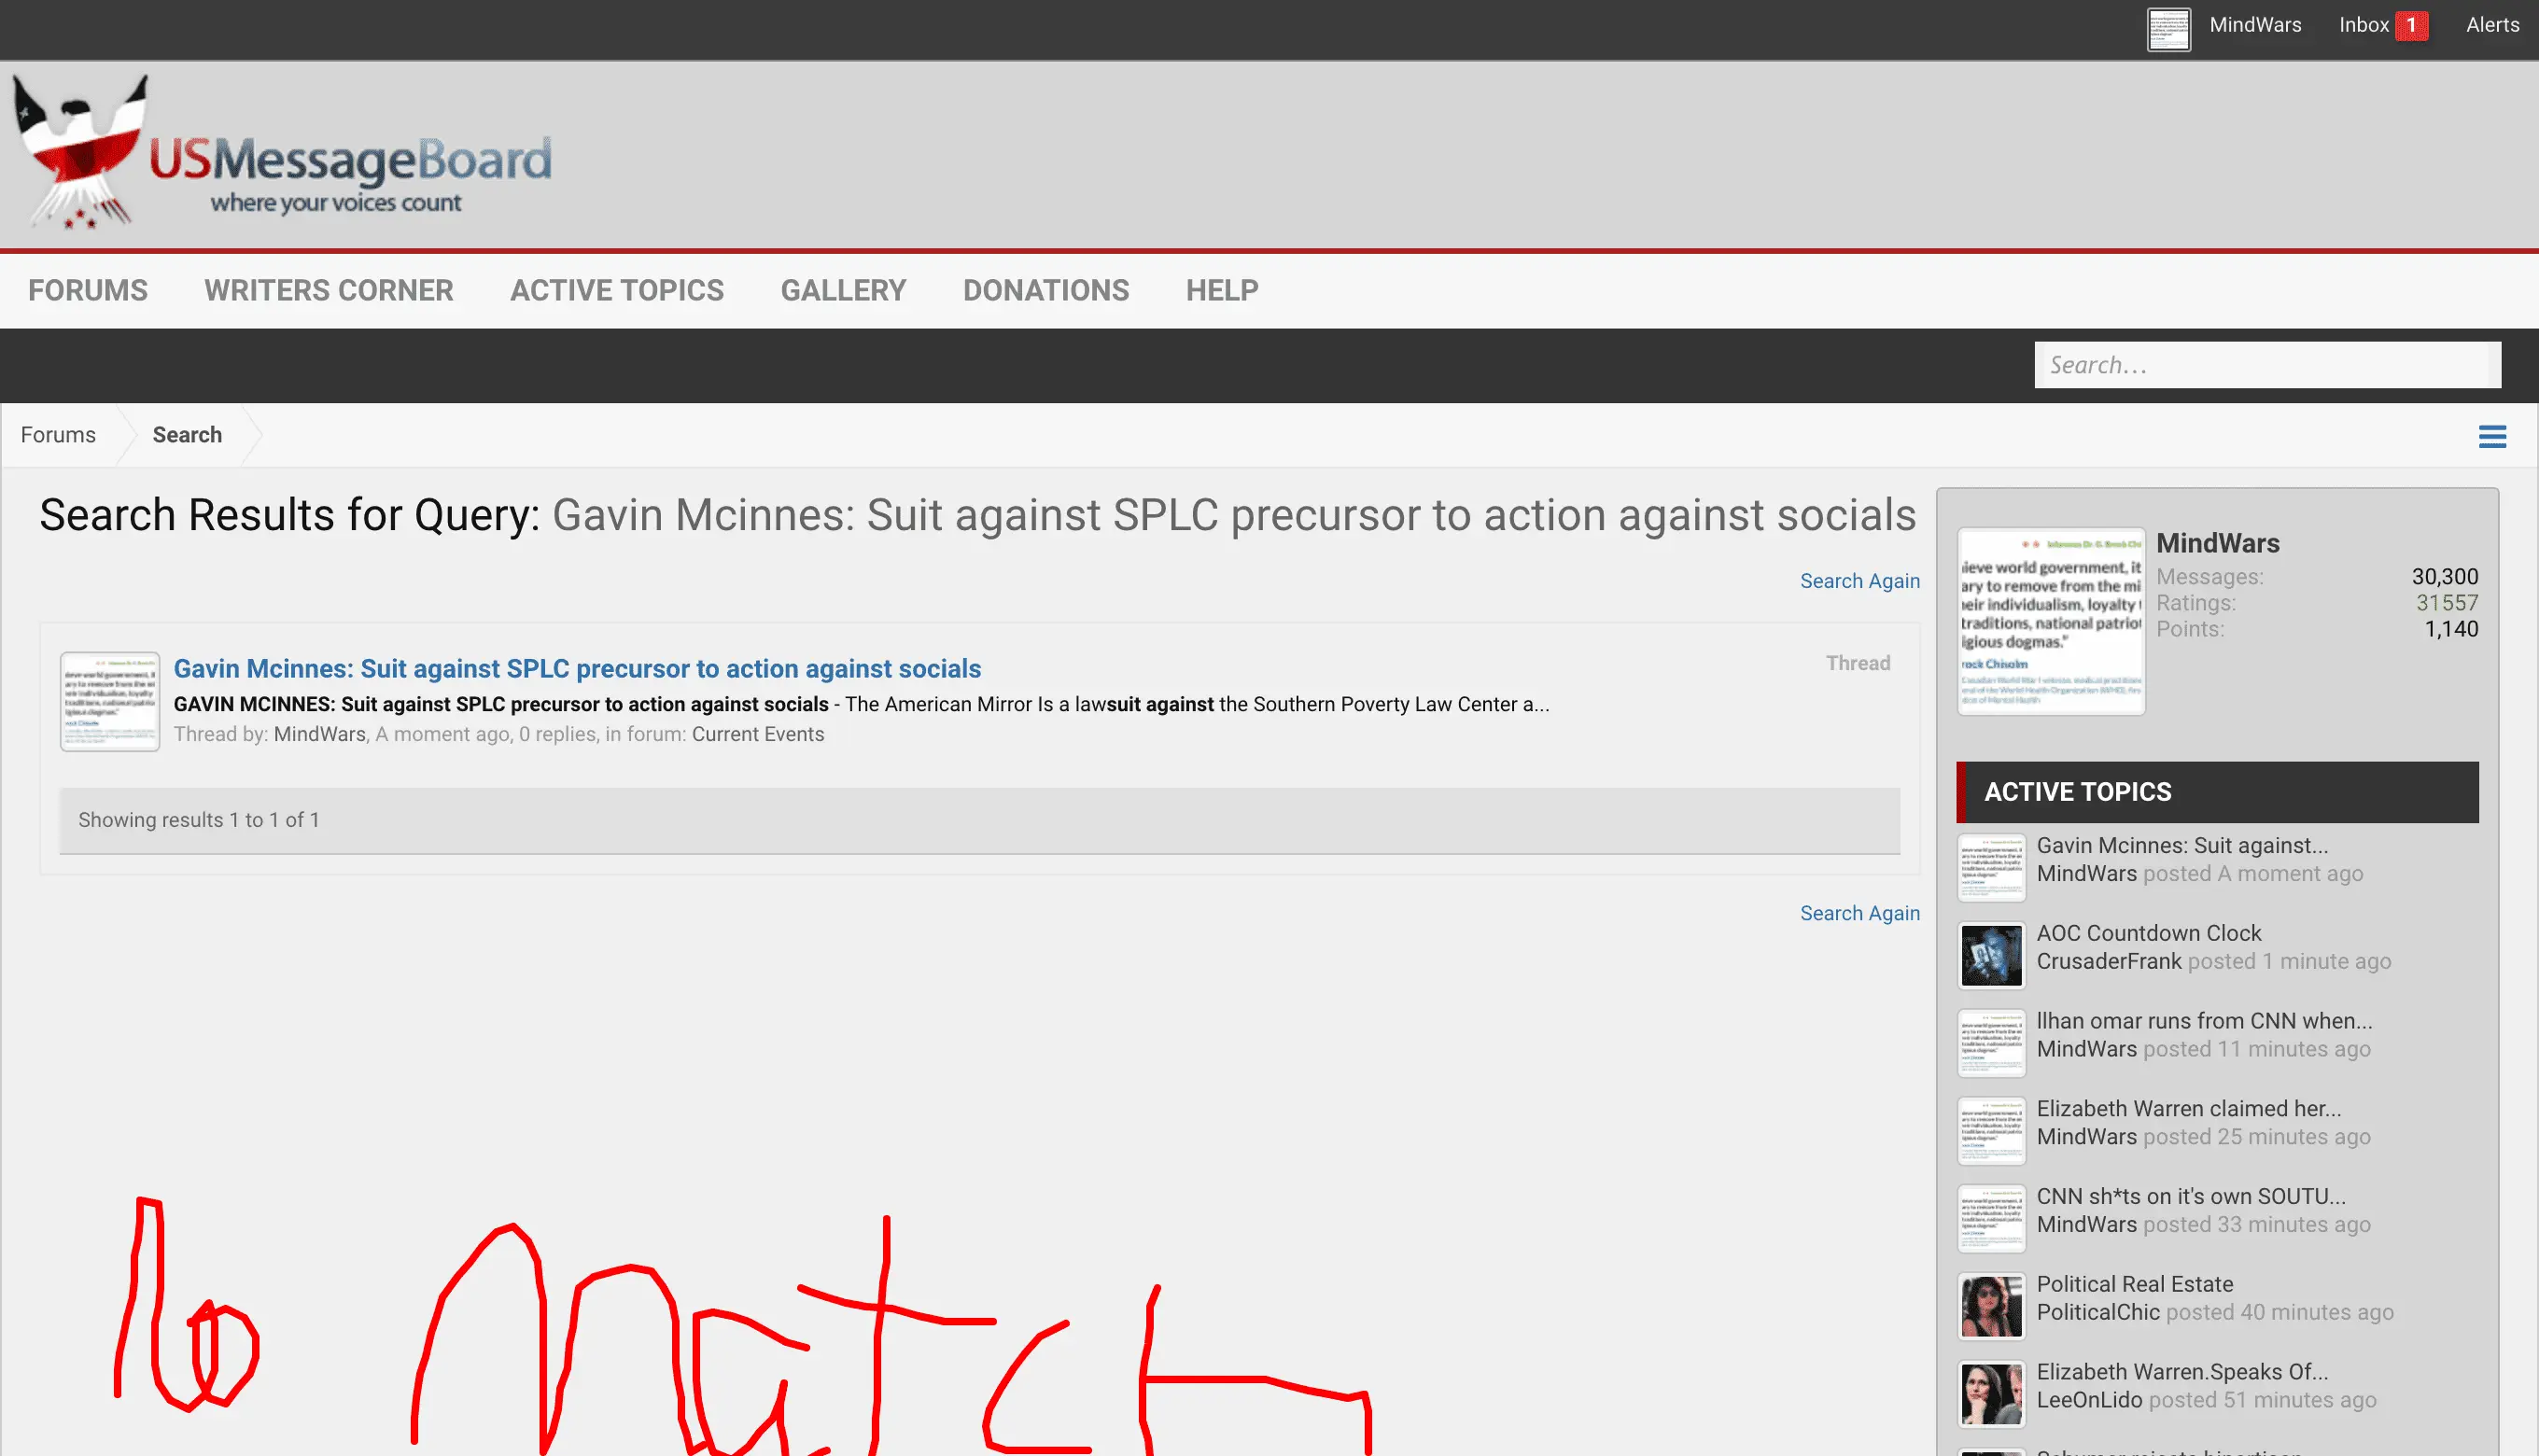Click the MindWars avatar in top bar
Viewport: 2539px width, 1456px height.
click(x=2168, y=29)
